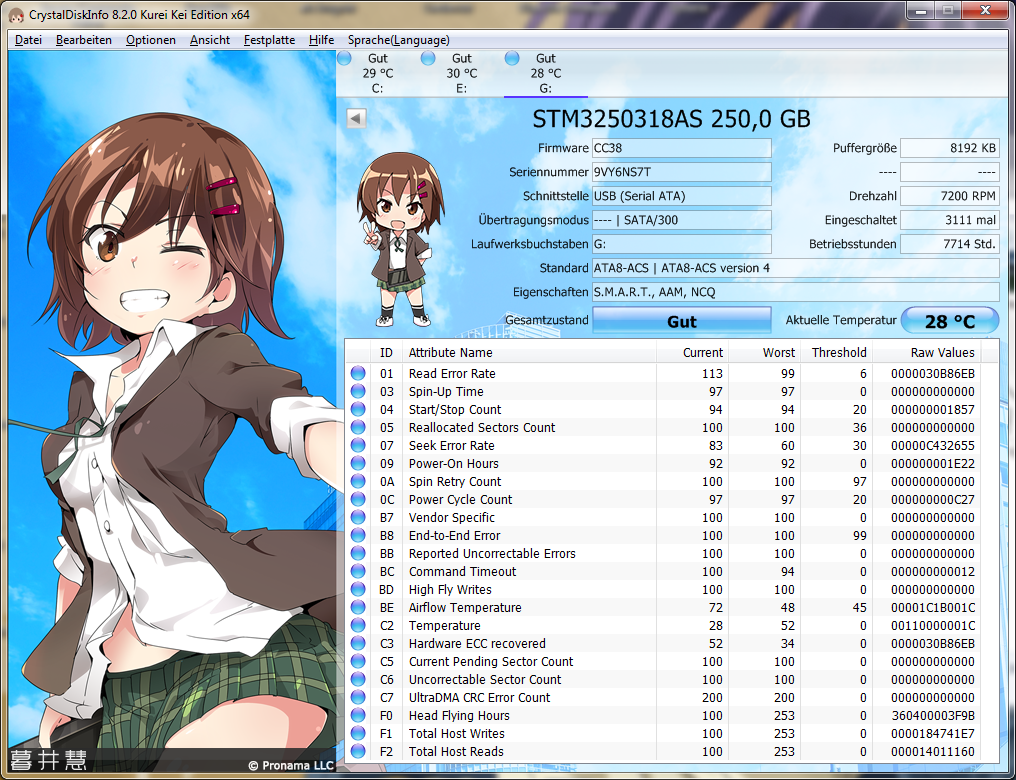The width and height of the screenshot is (1016, 780).
Task: Click the status orb for Command Timeout
Action: 358,571
